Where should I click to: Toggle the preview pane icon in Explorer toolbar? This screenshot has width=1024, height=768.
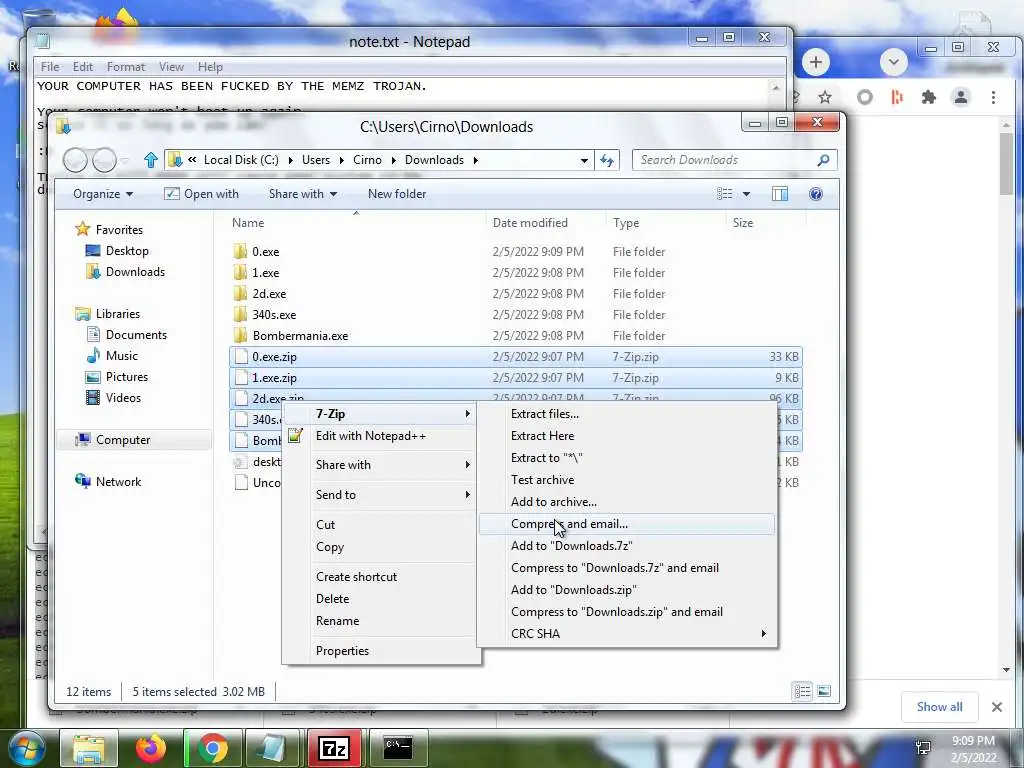coord(780,194)
